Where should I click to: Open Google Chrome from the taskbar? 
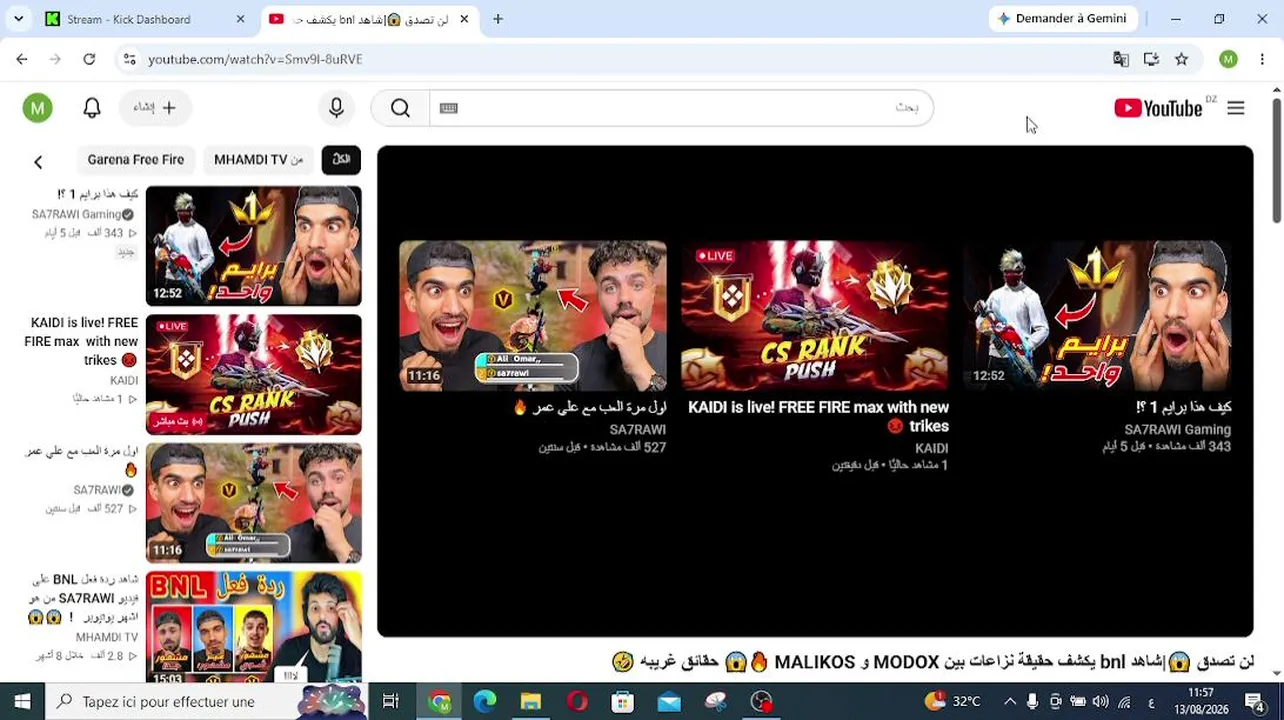(x=440, y=701)
